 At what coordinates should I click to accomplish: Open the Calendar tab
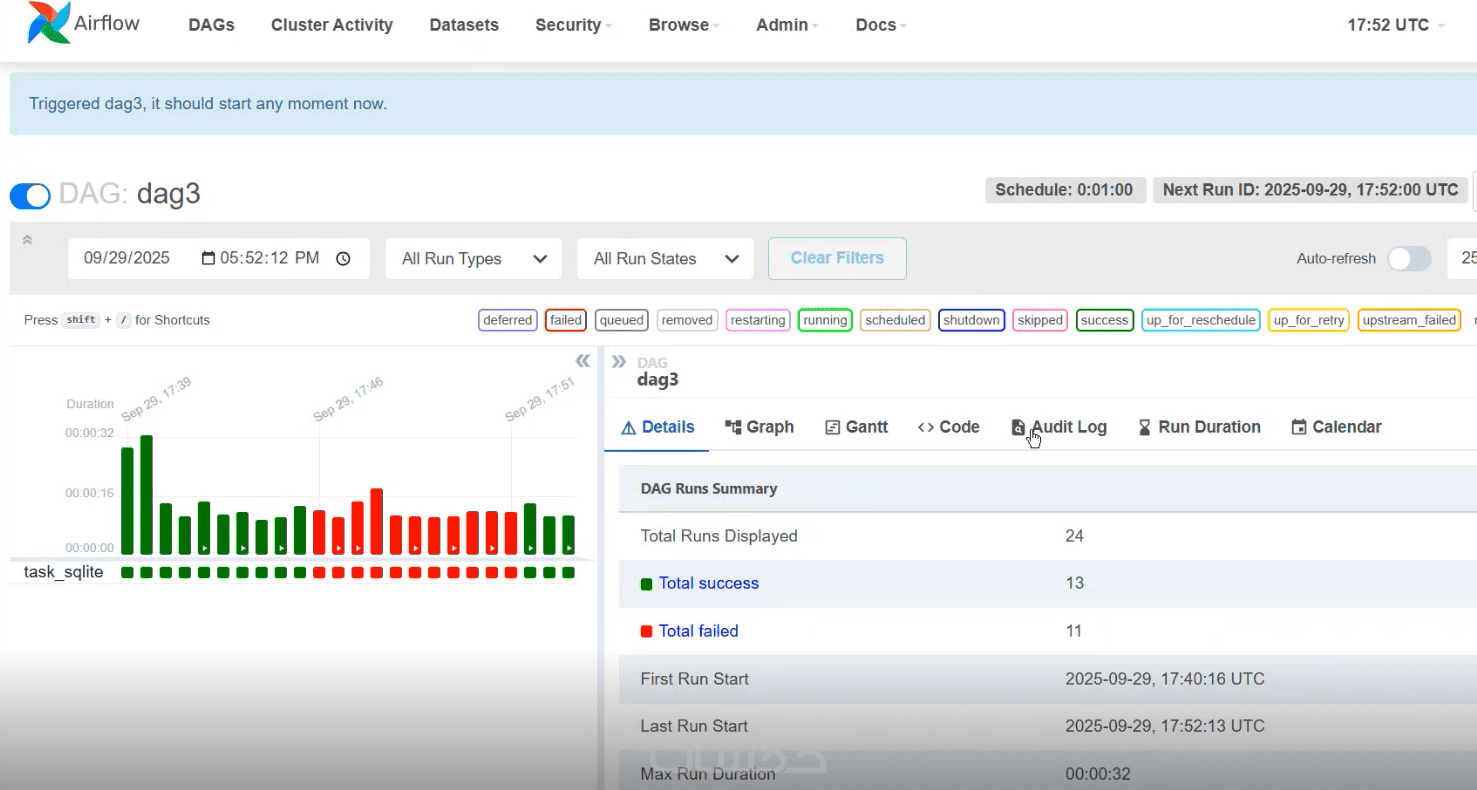[x=1336, y=427]
